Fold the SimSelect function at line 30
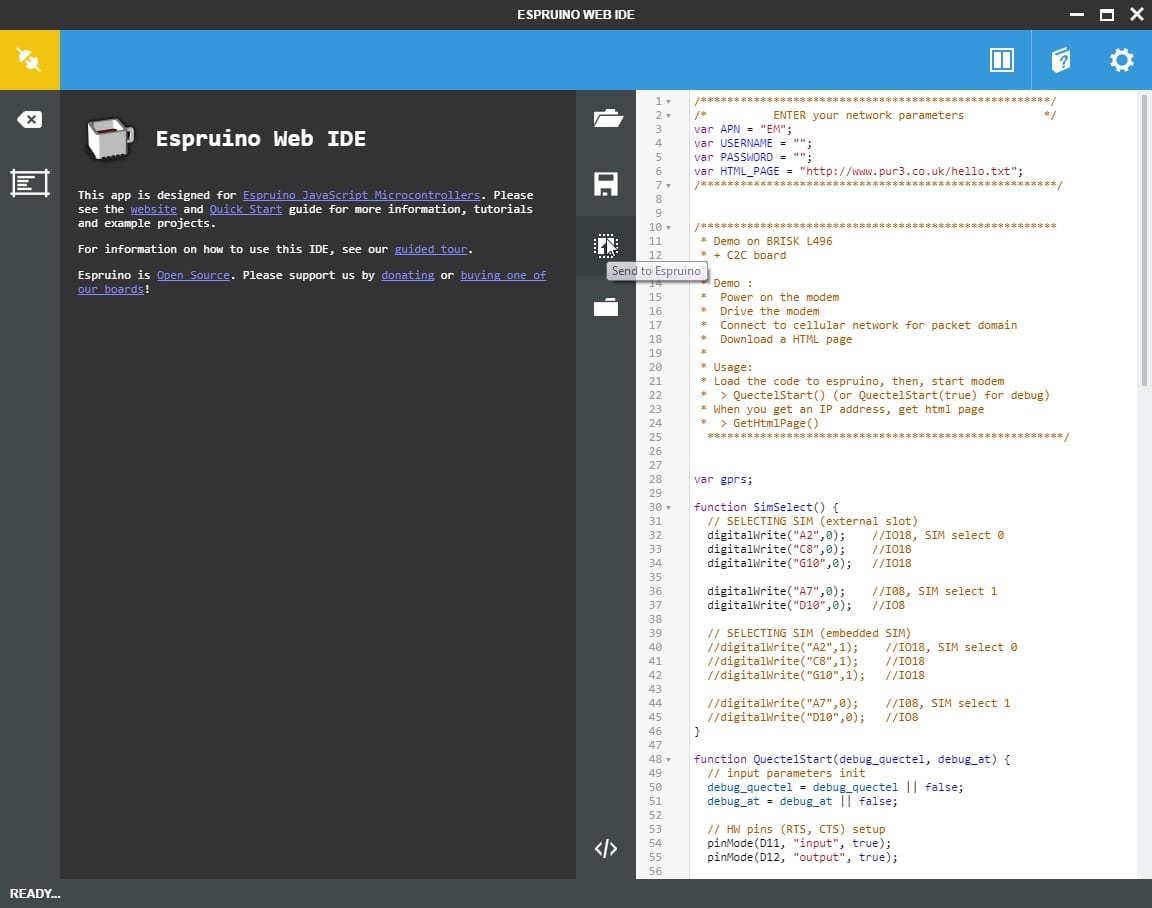 tap(669, 508)
